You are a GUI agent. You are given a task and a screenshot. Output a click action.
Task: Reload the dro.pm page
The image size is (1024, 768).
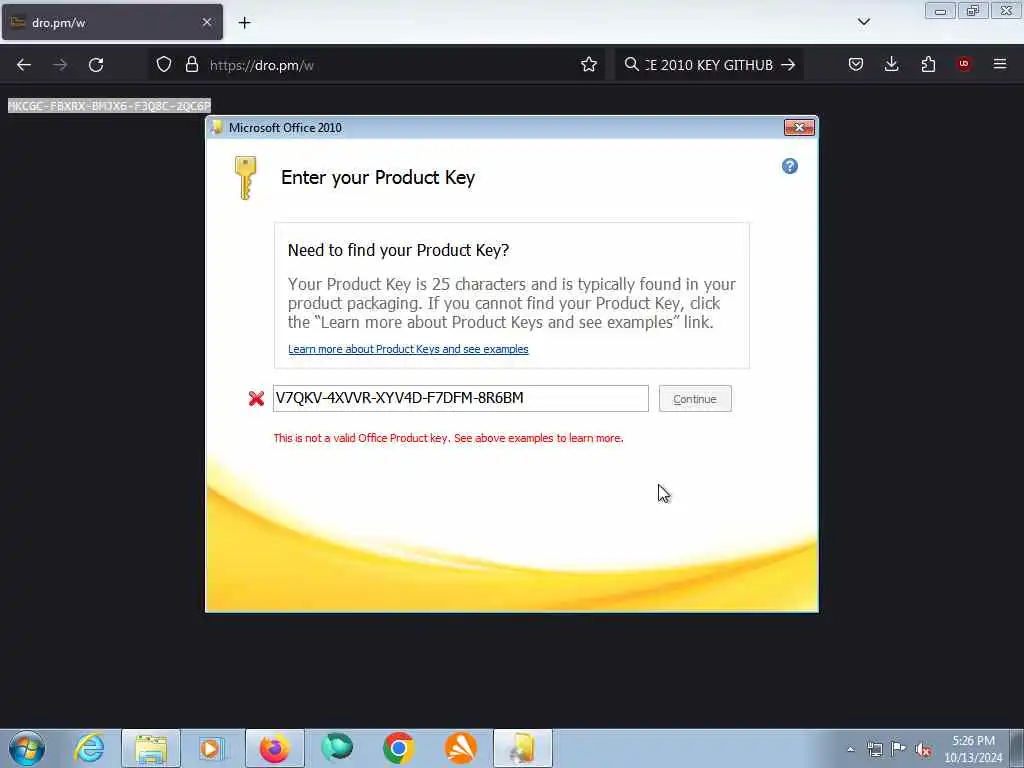(x=96, y=65)
